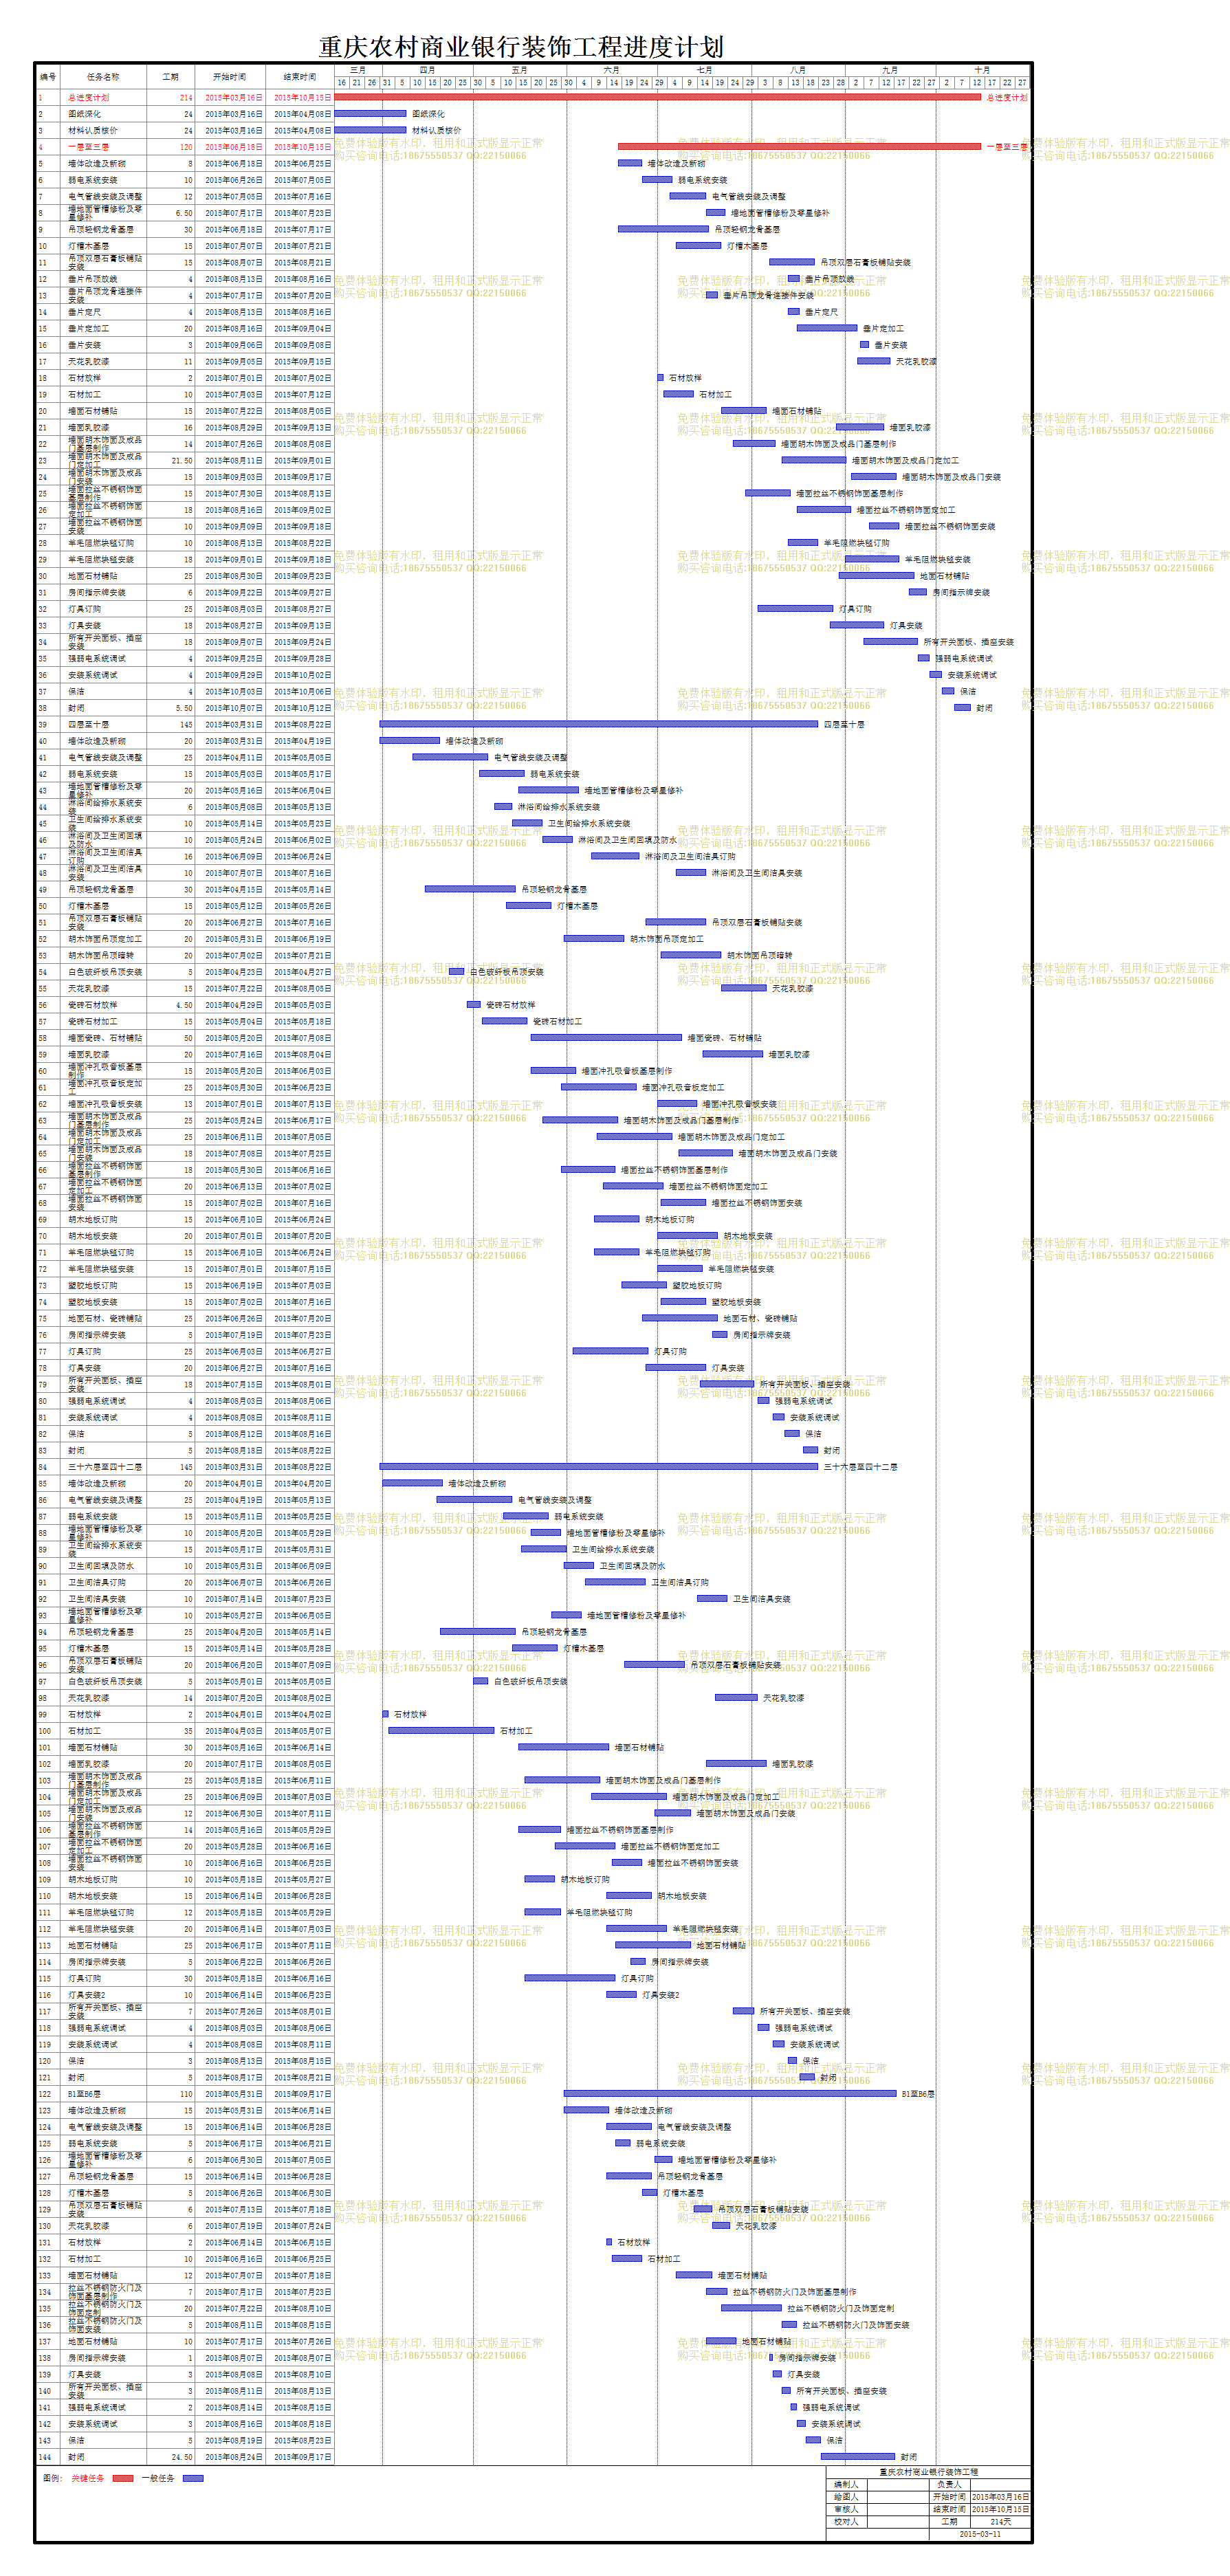Click the blue 一般任务 legend swatch
Image resolution: width=1230 pixels, height=2576 pixels.
tap(193, 2478)
